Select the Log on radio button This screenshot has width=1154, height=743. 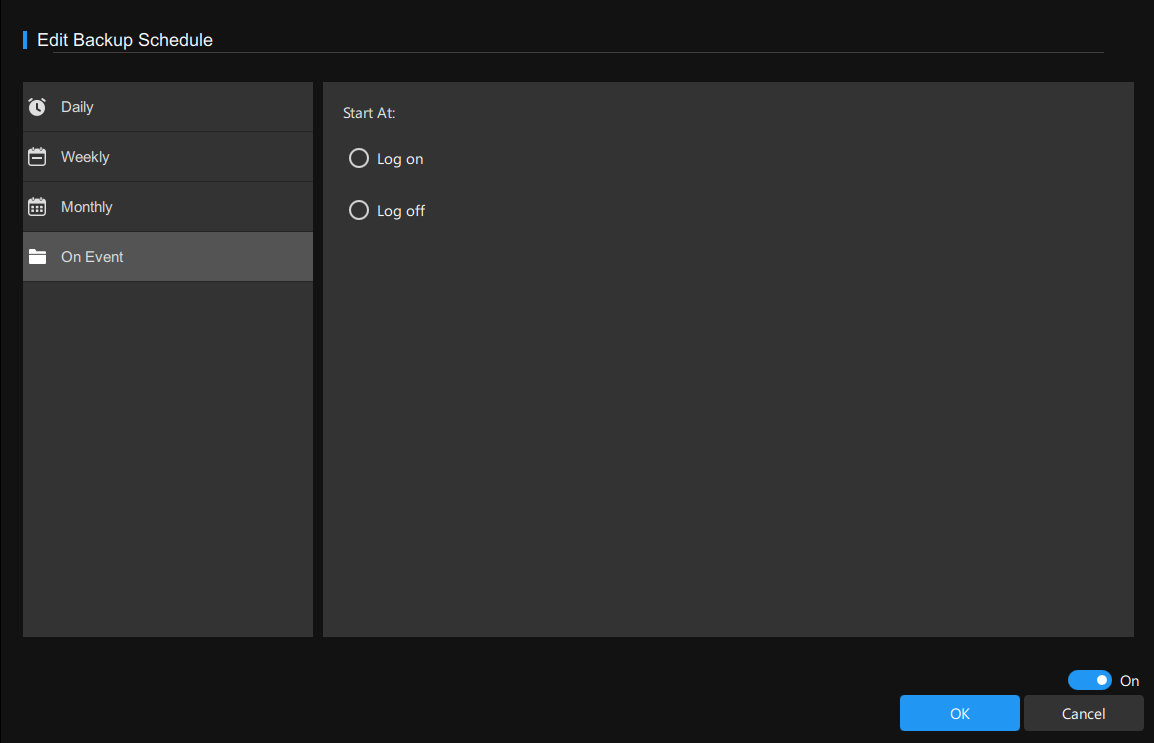tap(358, 158)
